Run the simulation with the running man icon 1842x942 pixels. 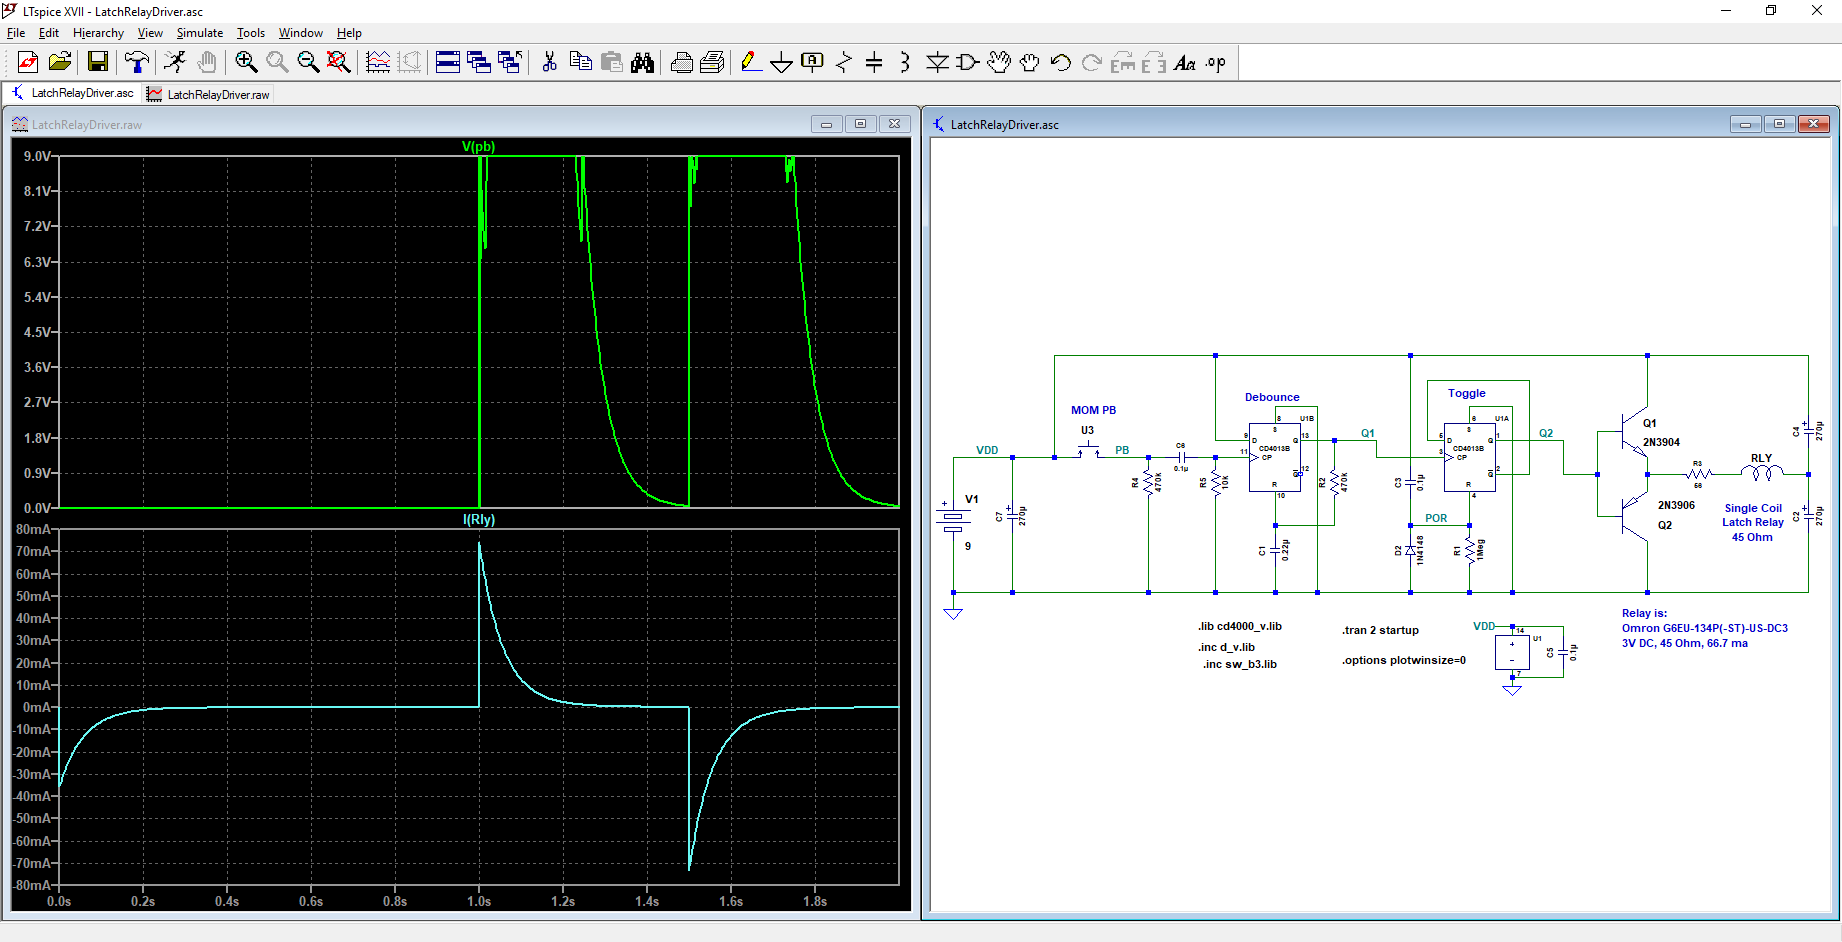(175, 63)
